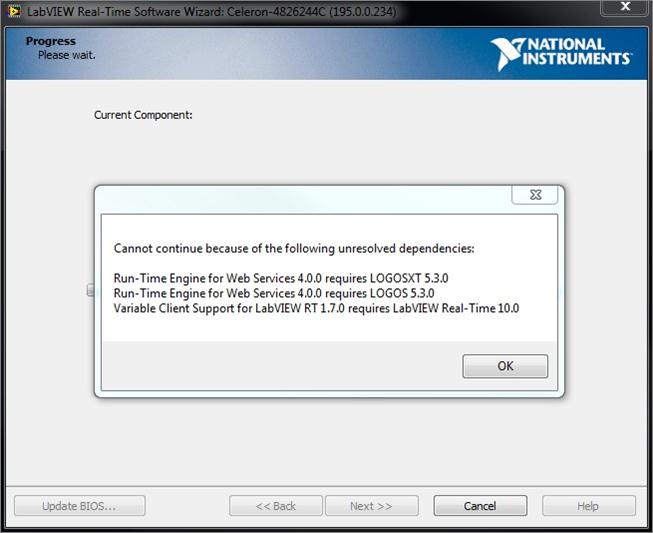Click the << Back button
The image size is (653, 533).
point(276,506)
